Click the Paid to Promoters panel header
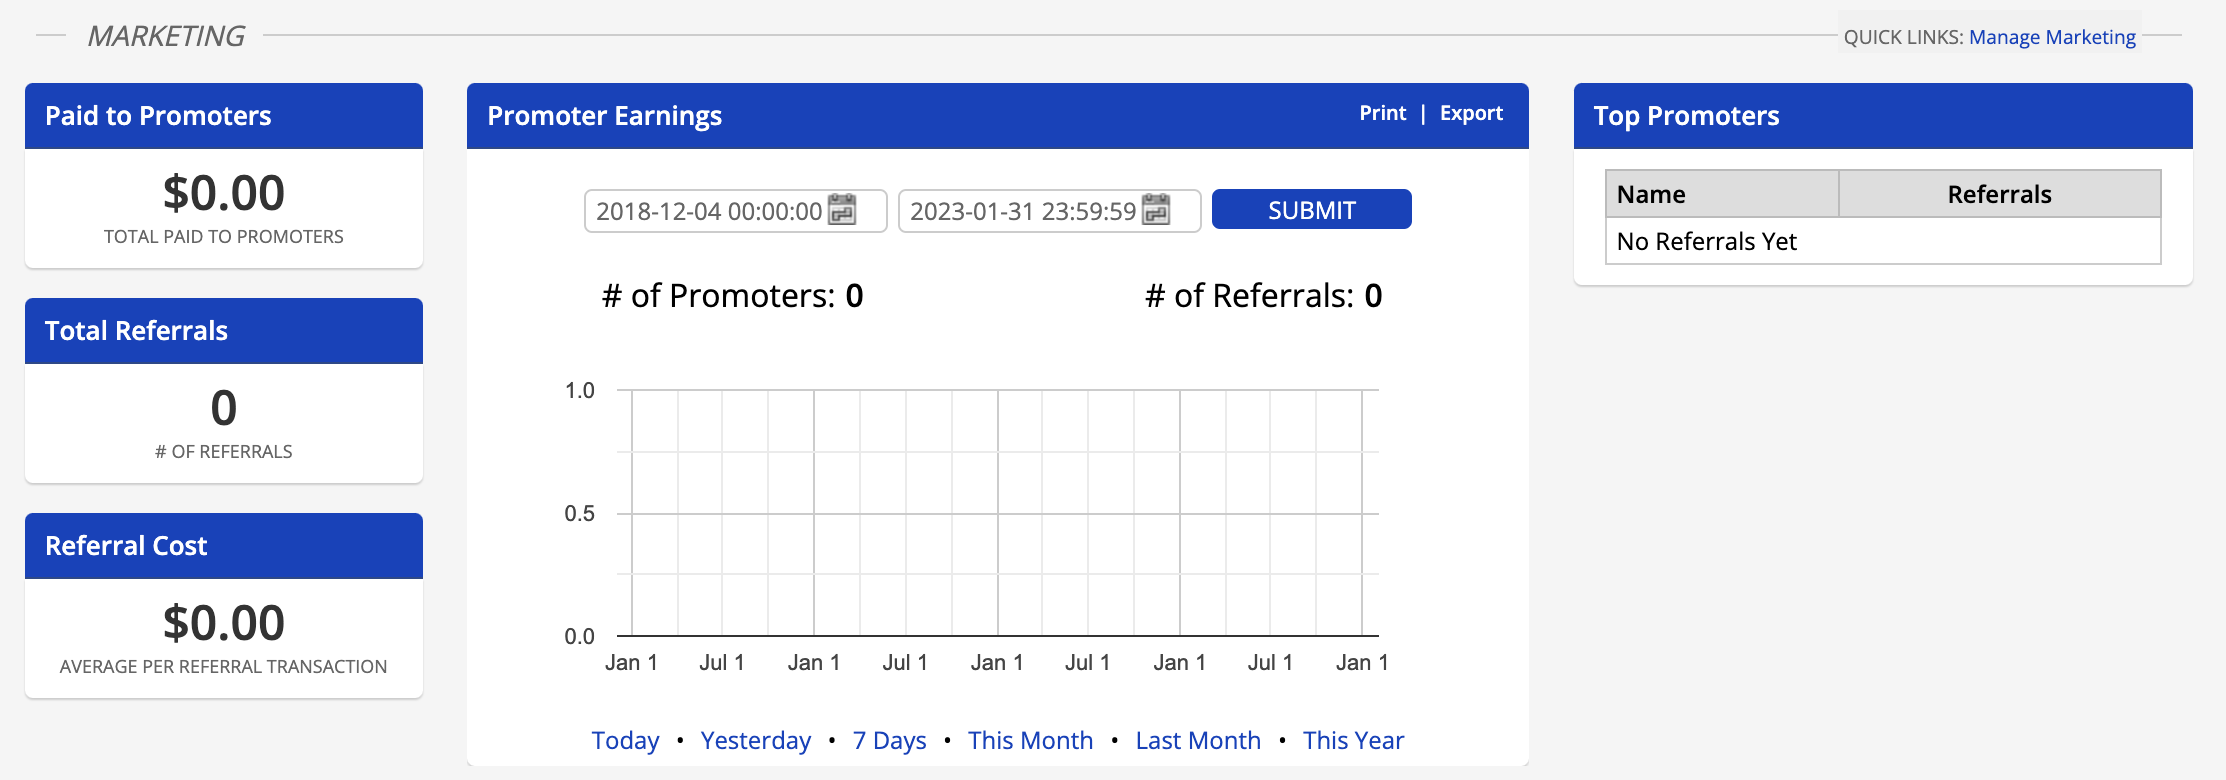2226x780 pixels. [223, 116]
